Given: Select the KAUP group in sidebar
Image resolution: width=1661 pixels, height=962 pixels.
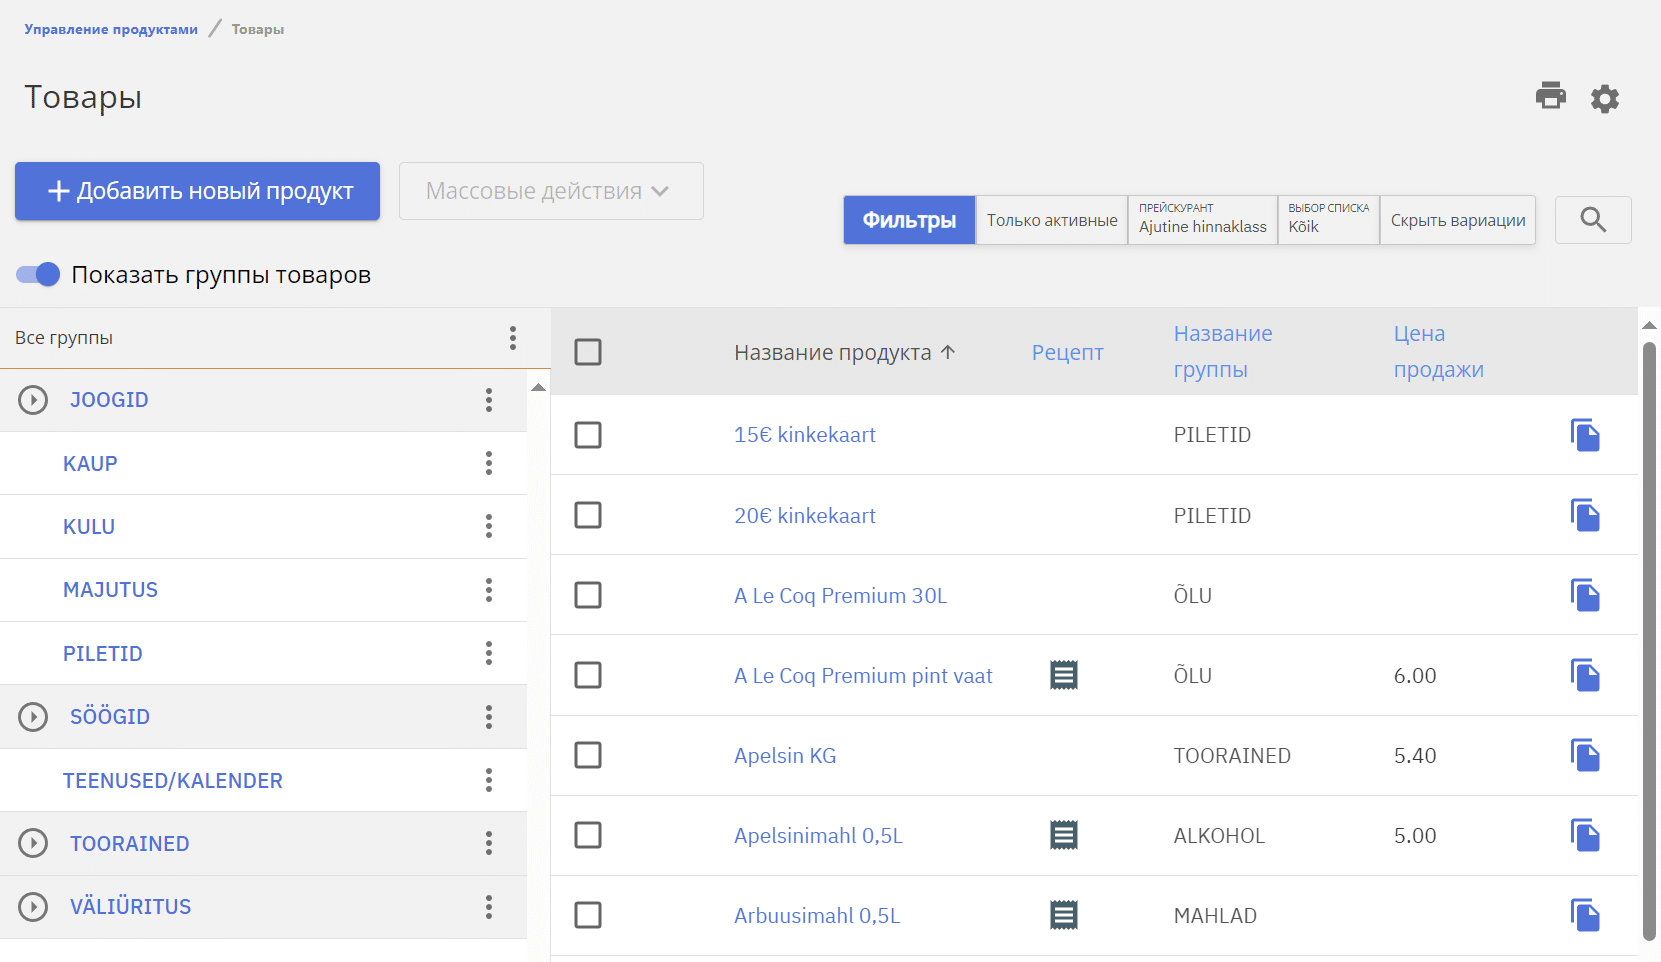Looking at the screenshot, I should pos(90,464).
